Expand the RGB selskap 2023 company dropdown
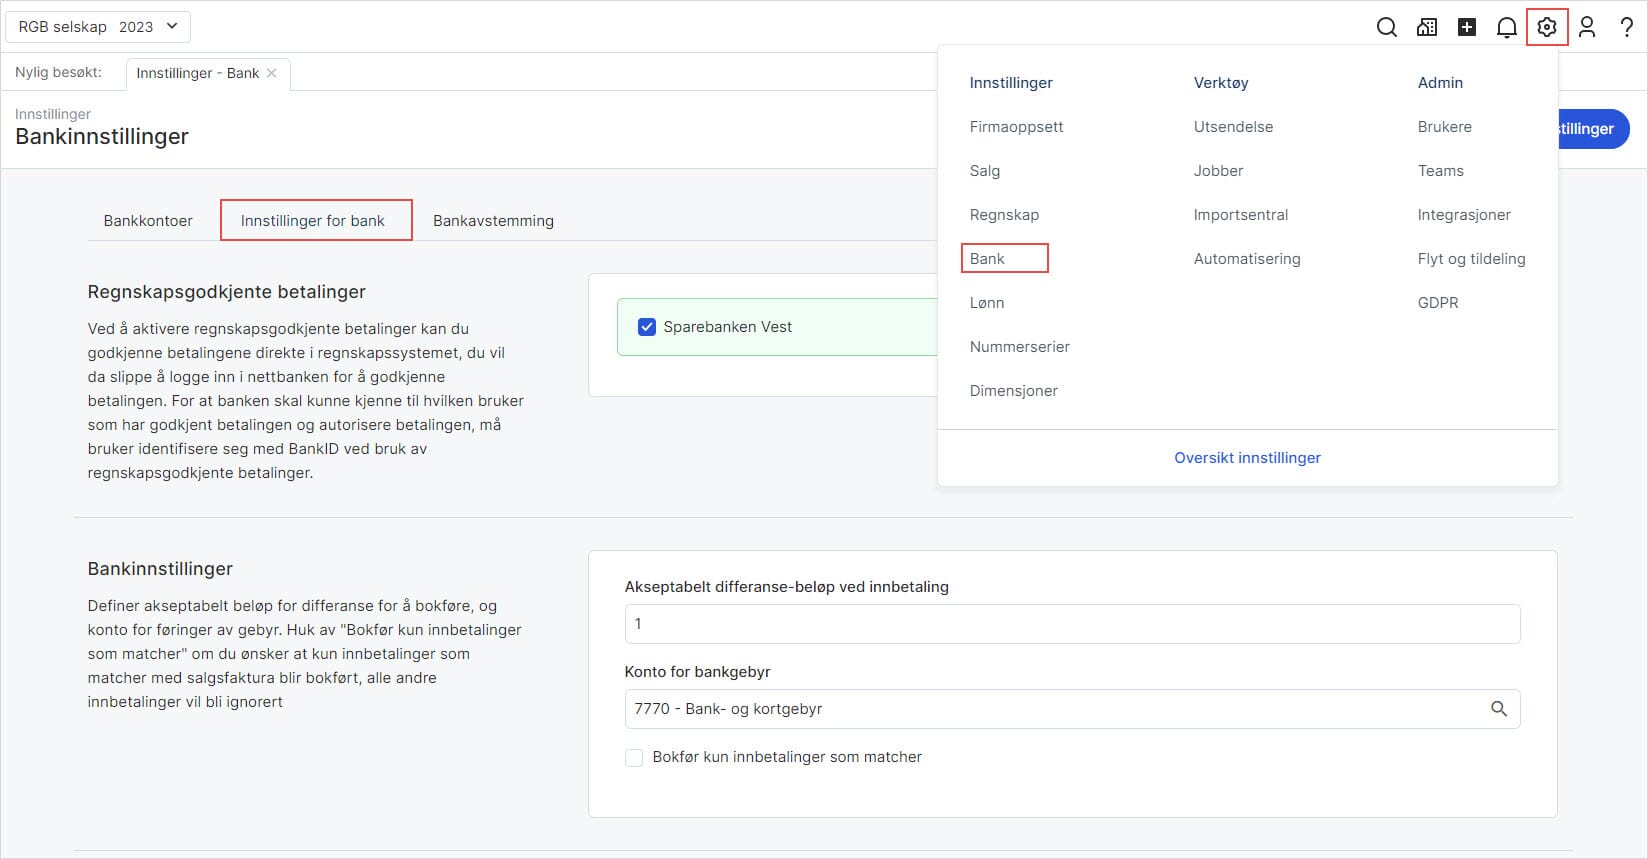 point(98,27)
